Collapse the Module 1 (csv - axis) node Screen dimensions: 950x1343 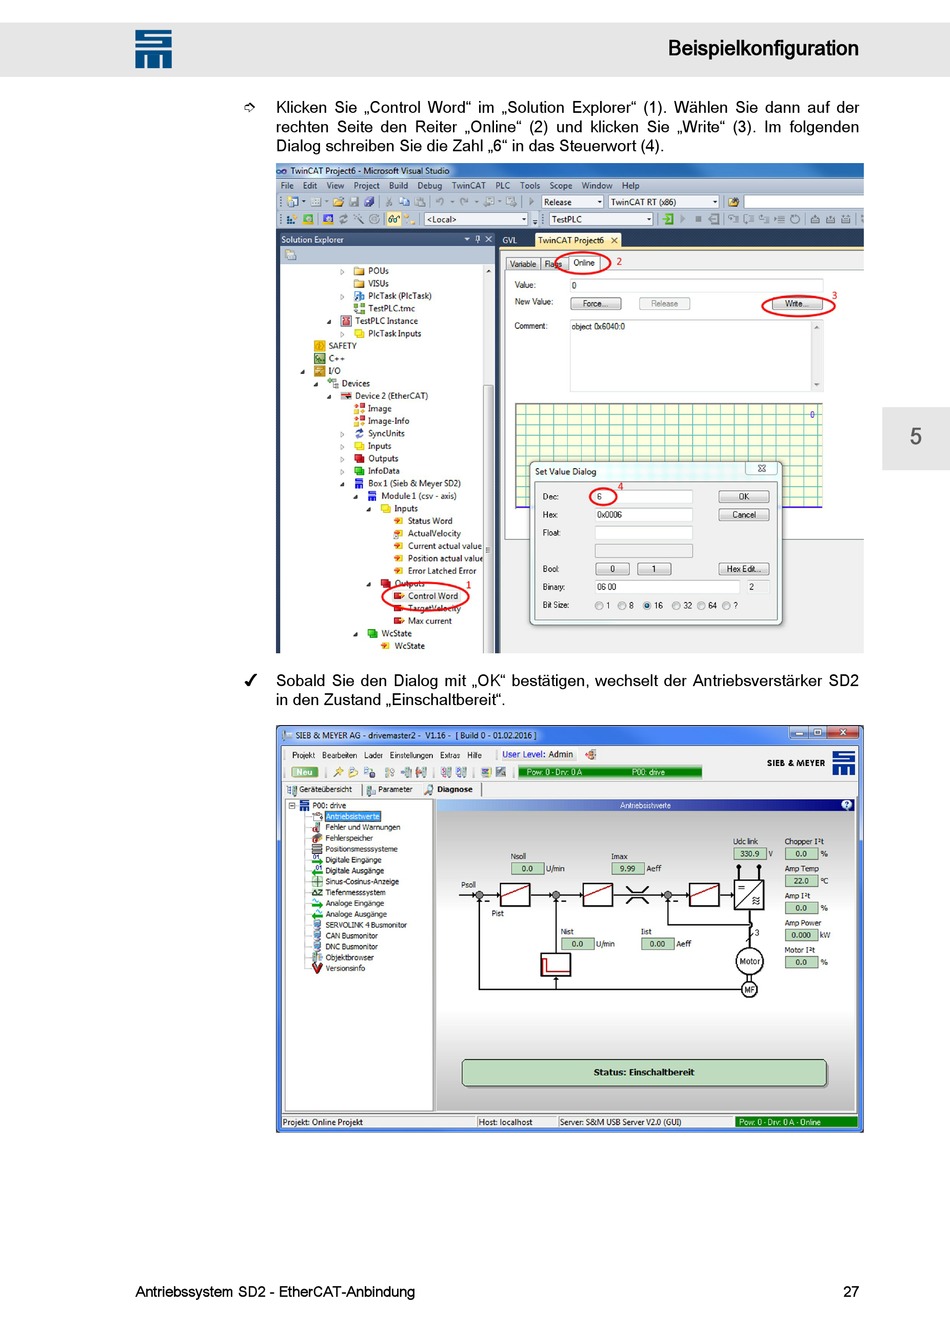click(x=355, y=496)
